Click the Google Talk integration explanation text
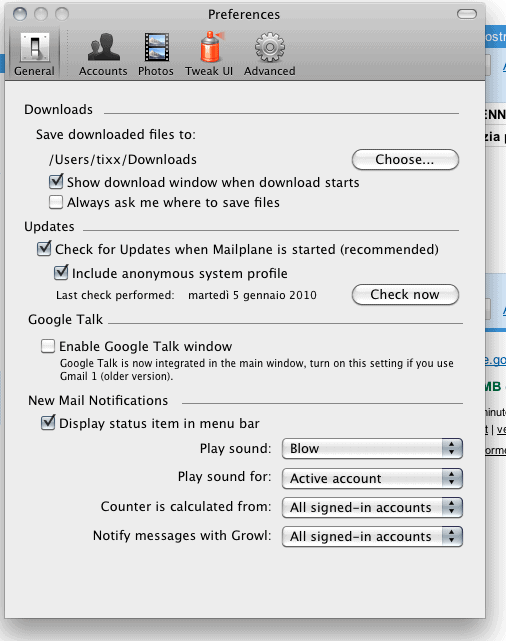506x641 pixels. pos(257,370)
